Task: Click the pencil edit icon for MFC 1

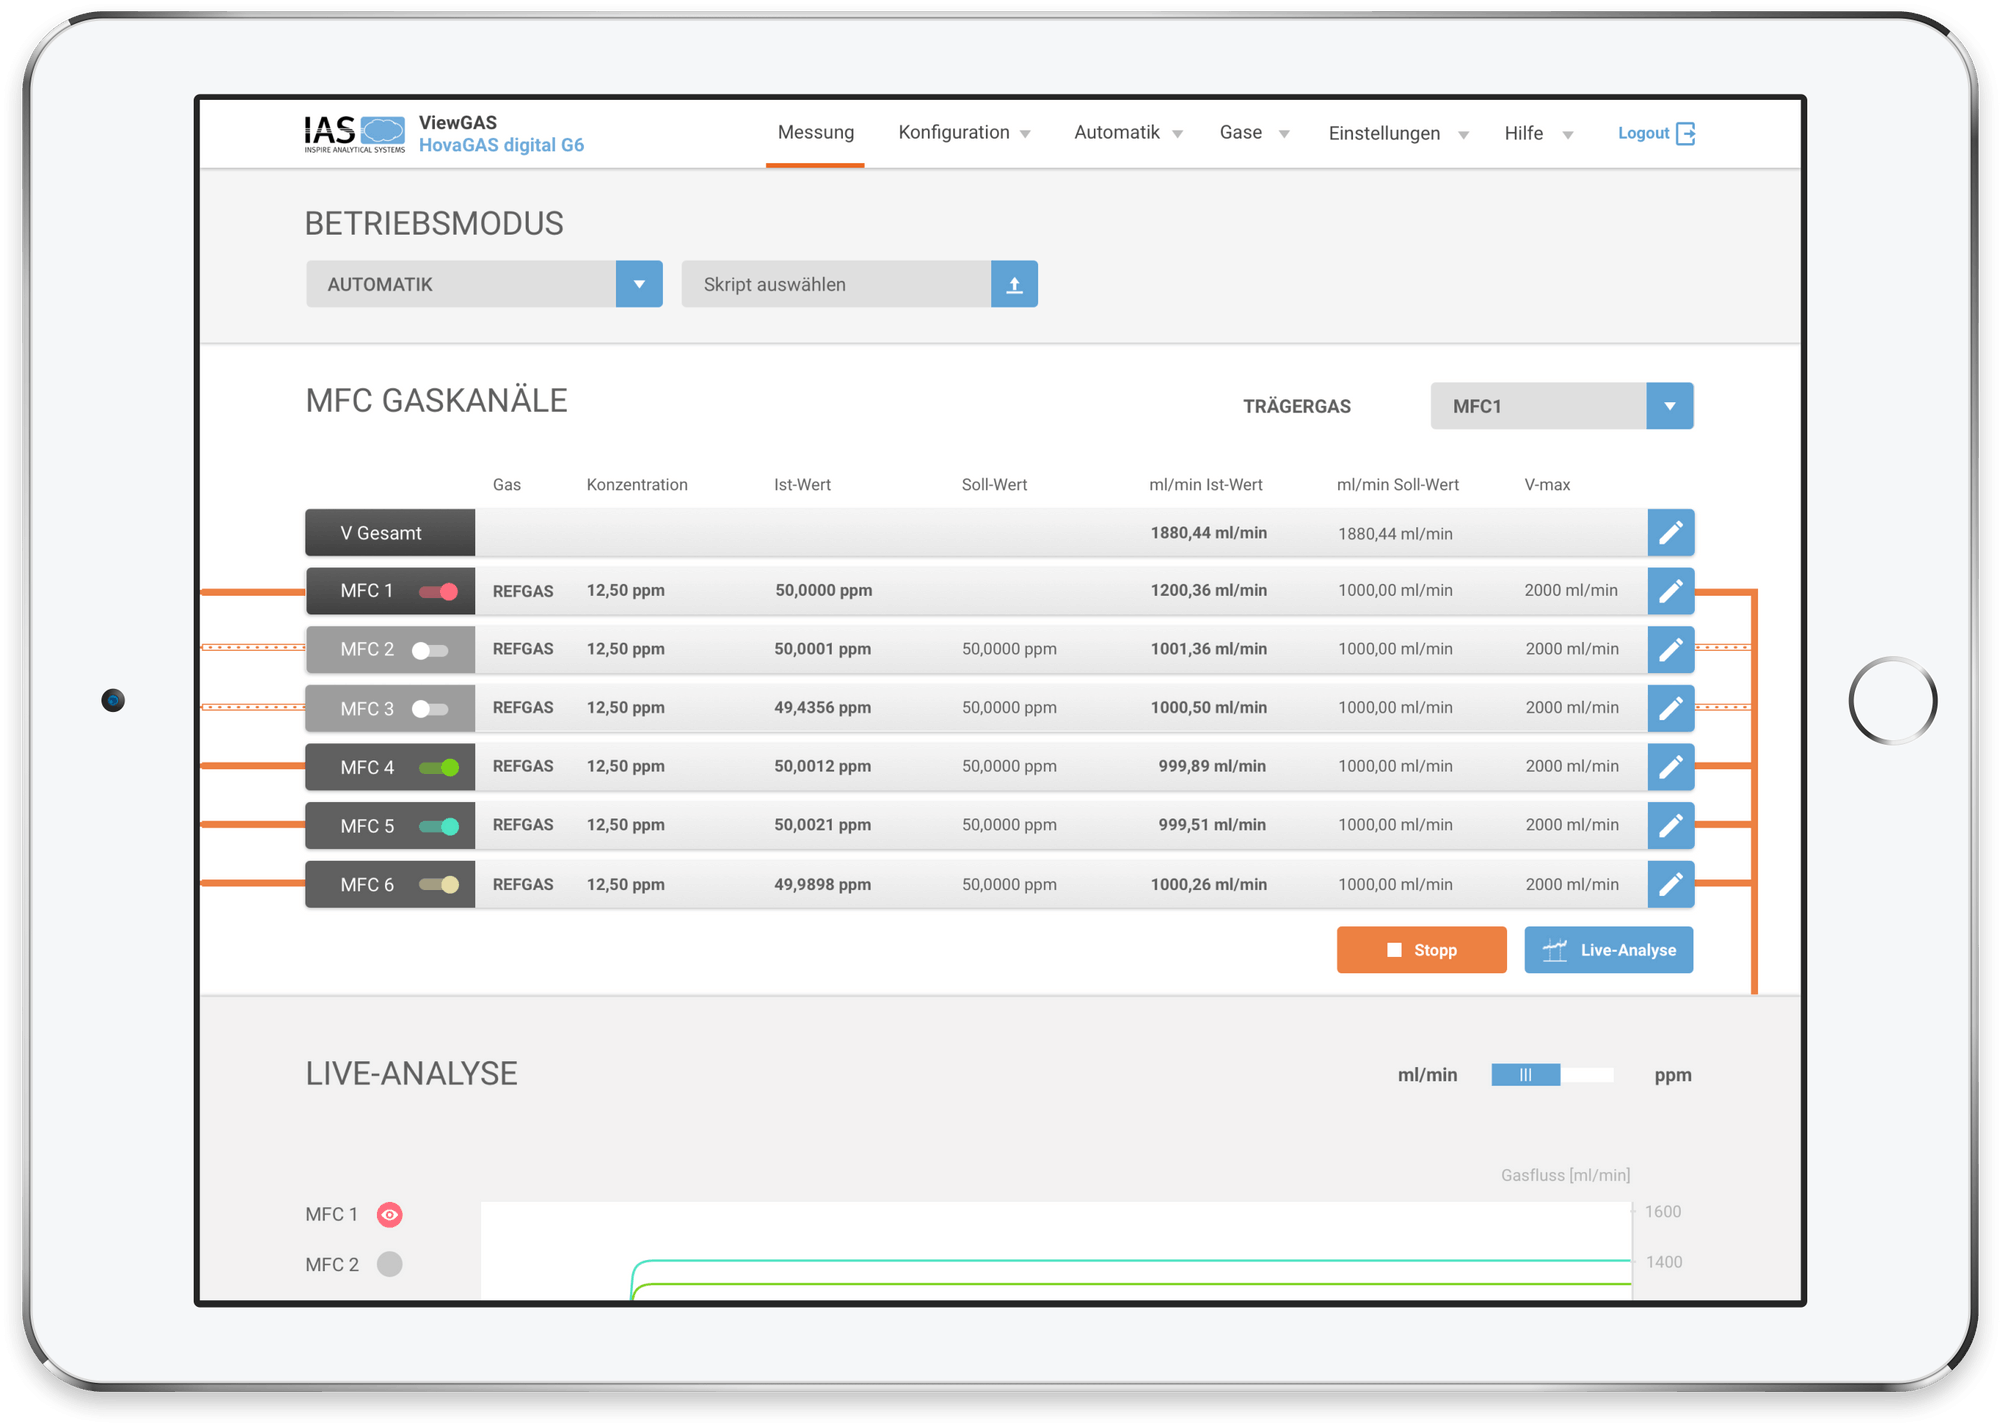Action: point(1670,591)
